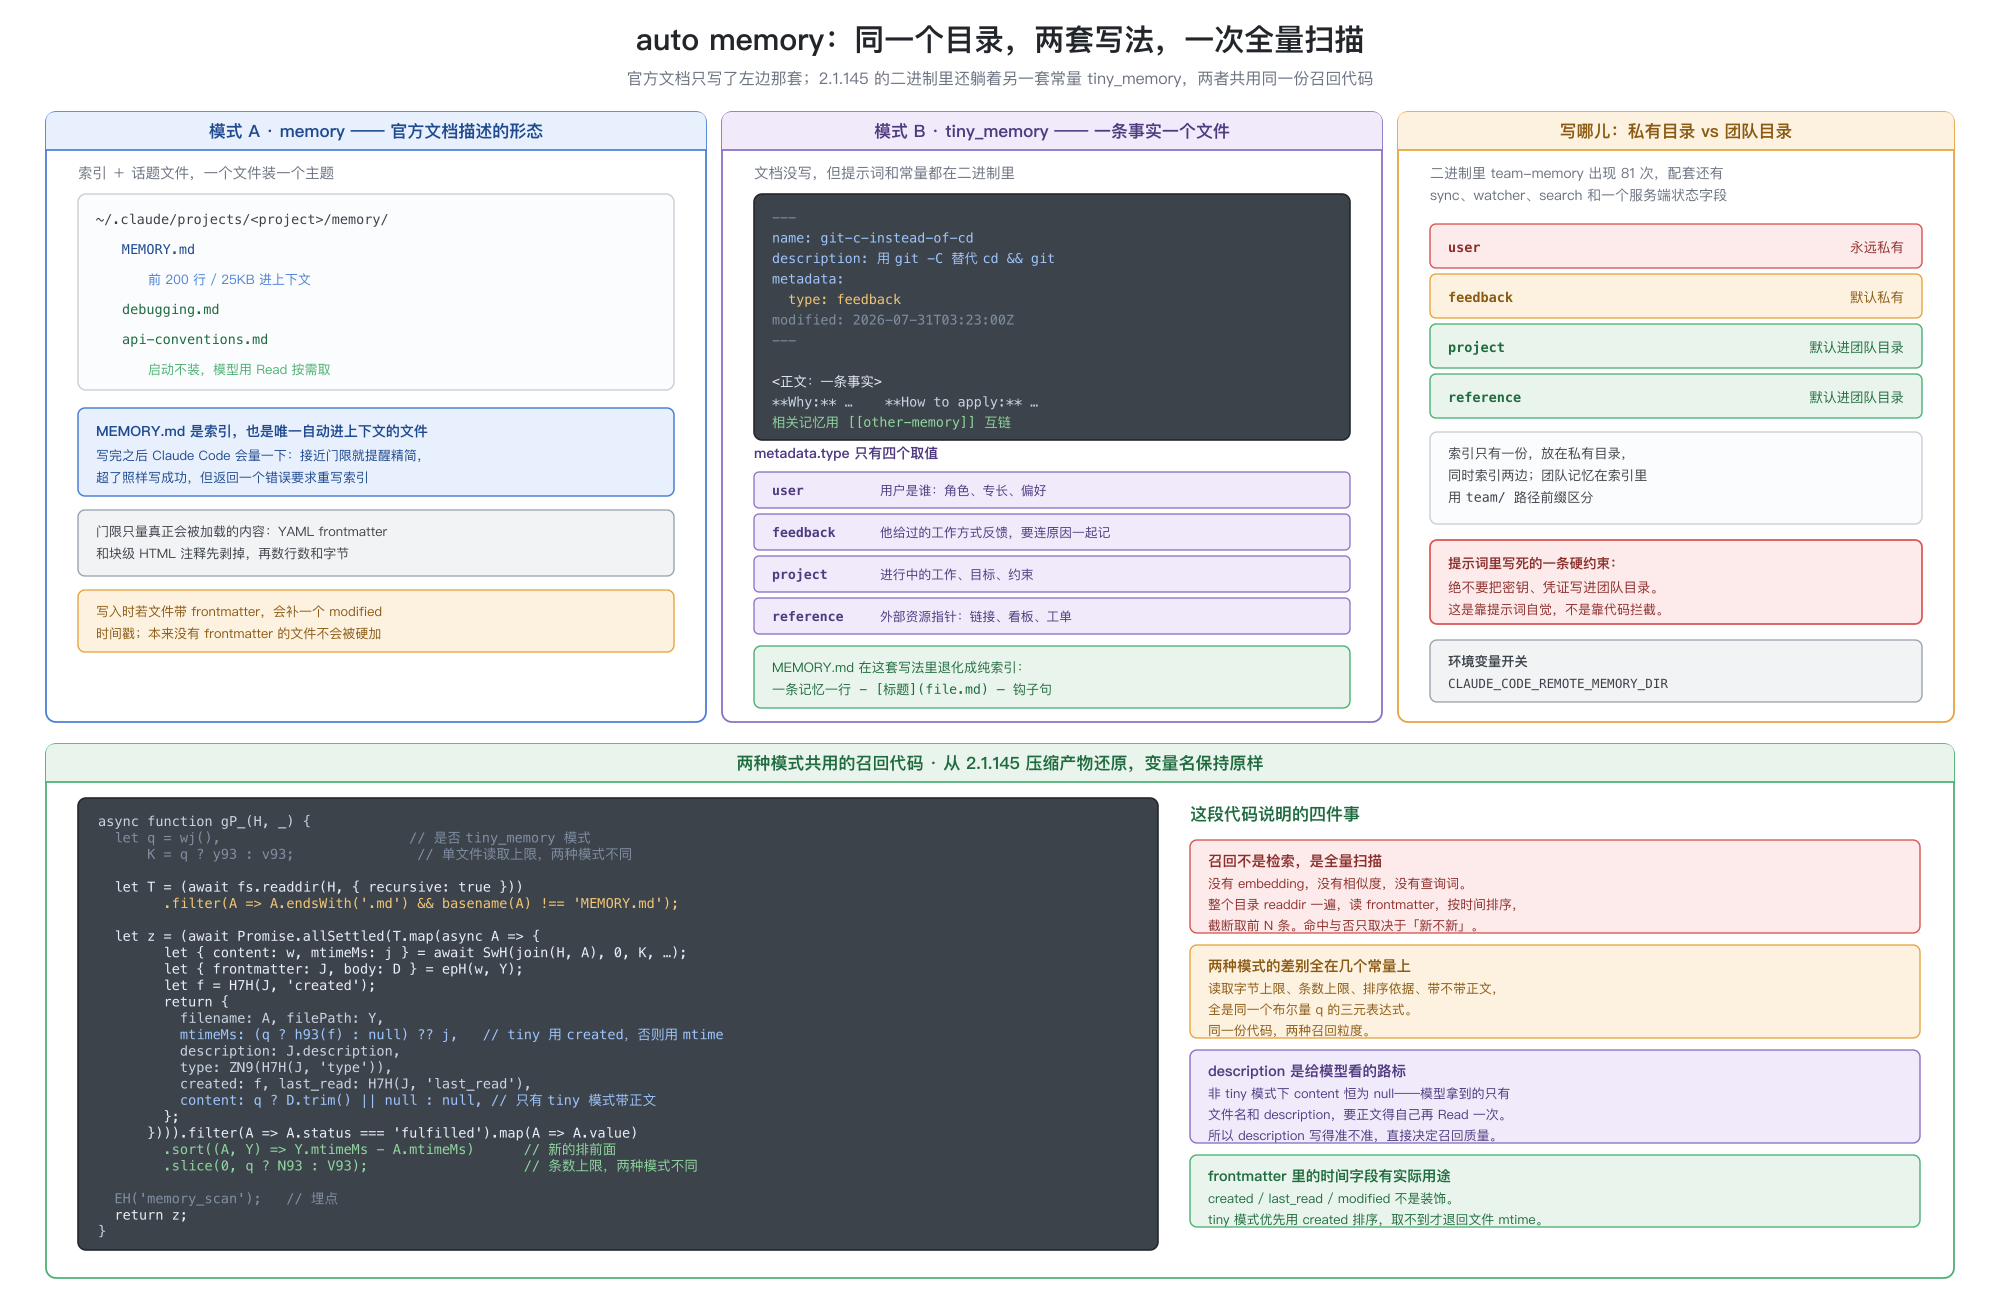This screenshot has height=1308, width=2000.
Task: Click the ".filter(A => A.endsWith('.md')" code line
Action: click(421, 903)
